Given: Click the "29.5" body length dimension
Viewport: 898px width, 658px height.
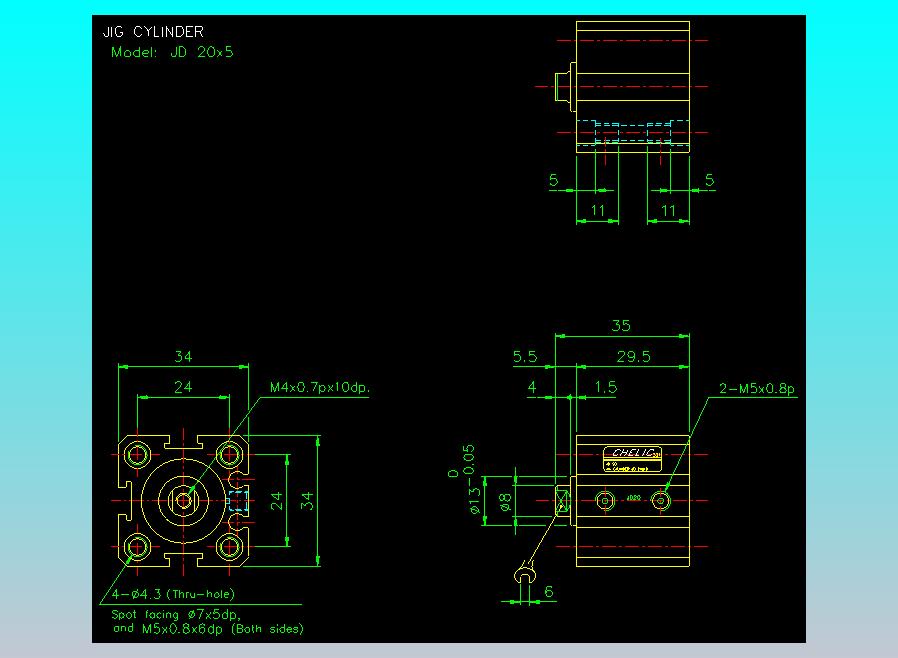Looking at the screenshot, I should click(633, 357).
